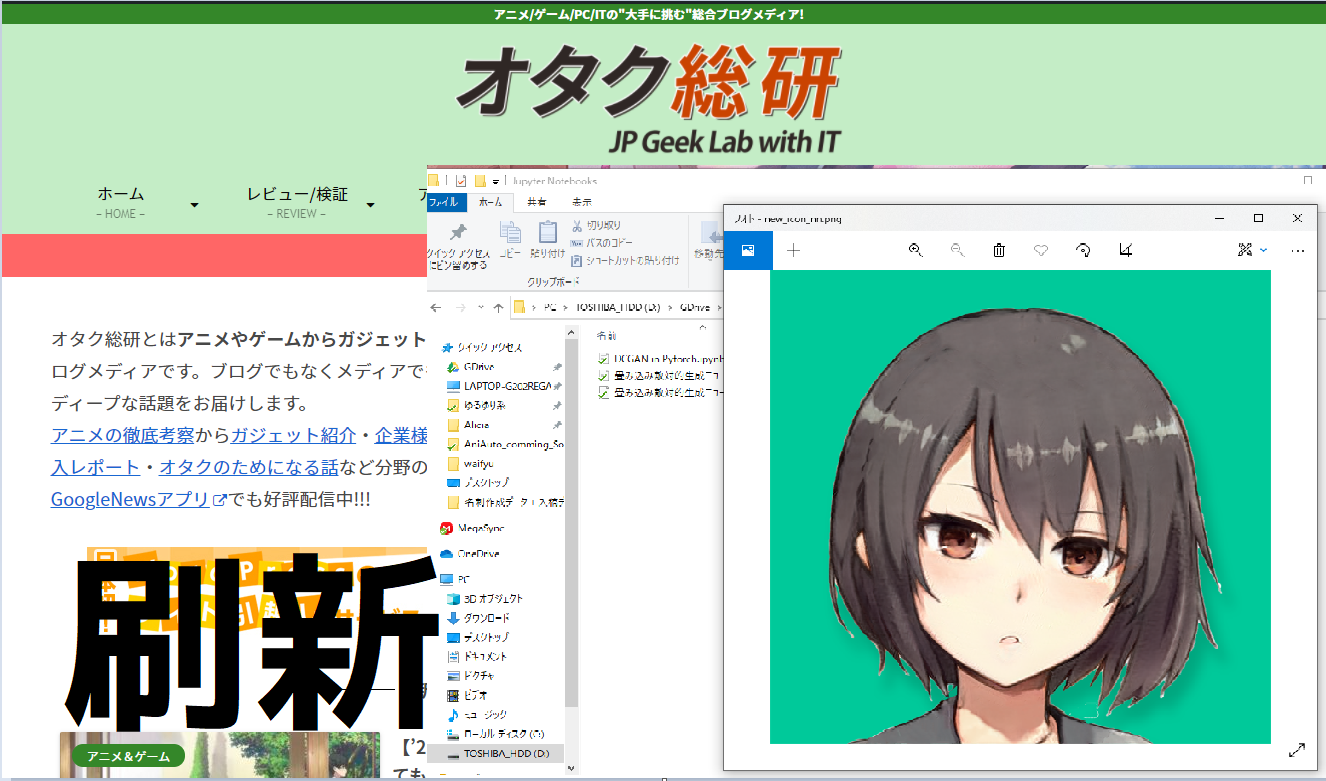This screenshot has height=781, width=1326.
Task: Click Paste shortcut (ショートカットの貼り付け)
Action: tap(625, 260)
